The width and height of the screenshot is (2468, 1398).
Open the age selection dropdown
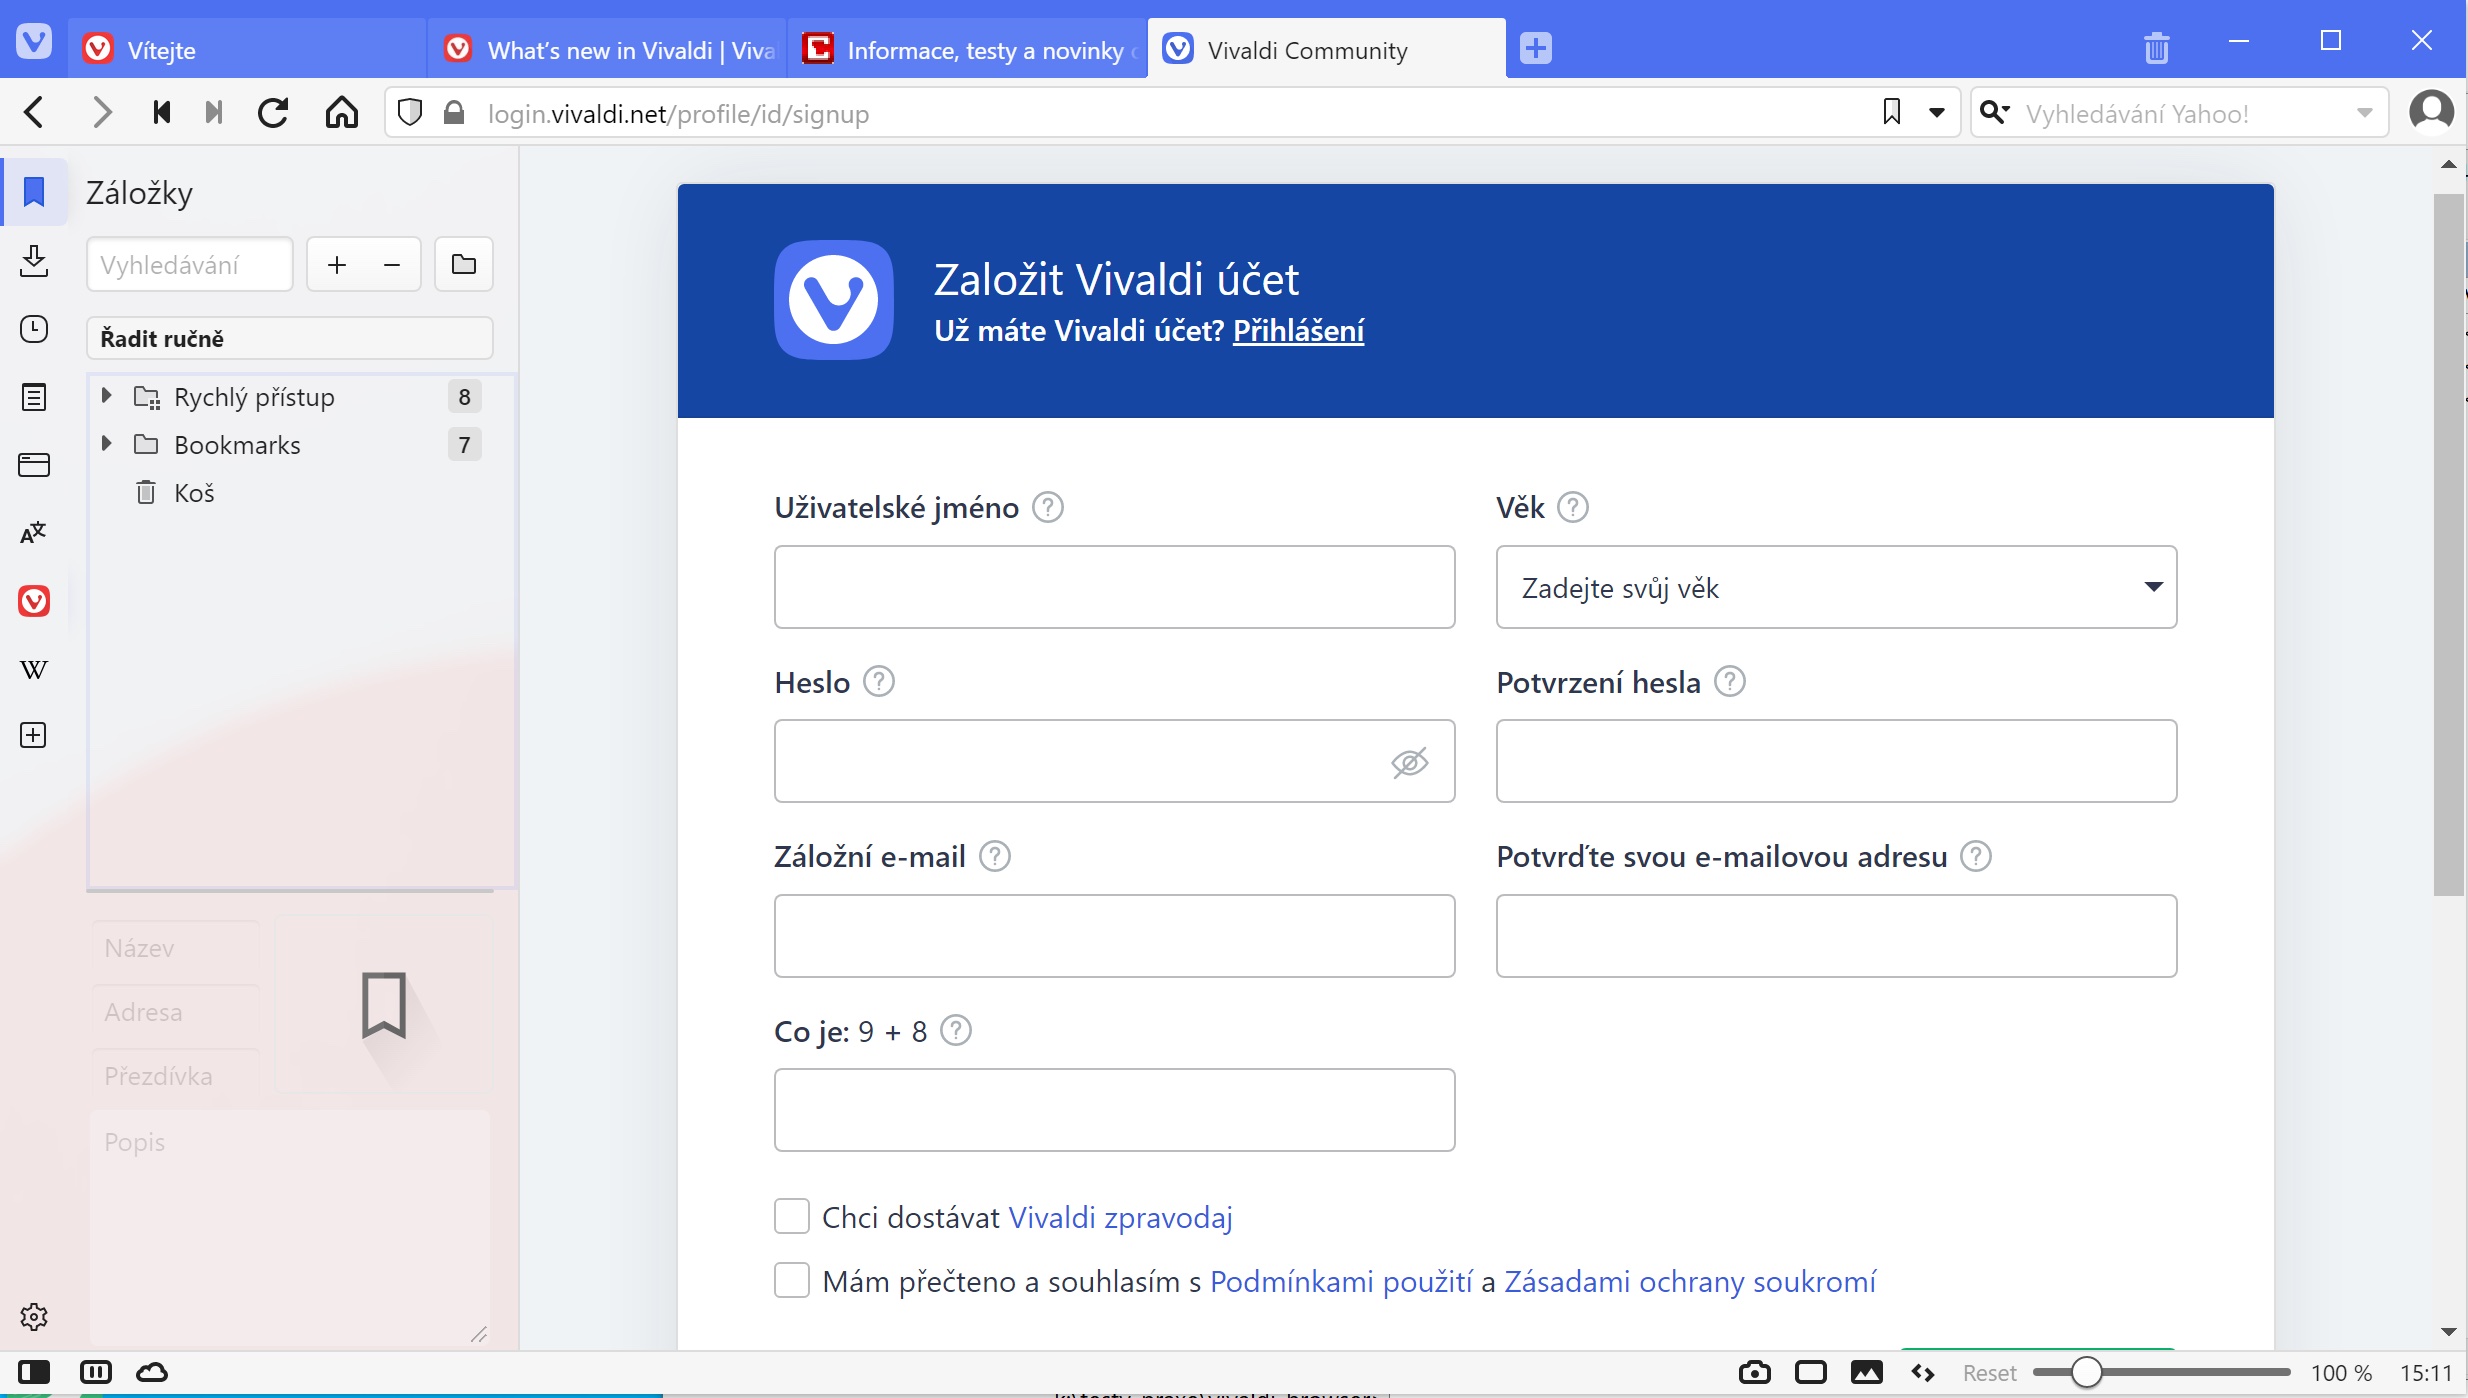pos(1836,587)
